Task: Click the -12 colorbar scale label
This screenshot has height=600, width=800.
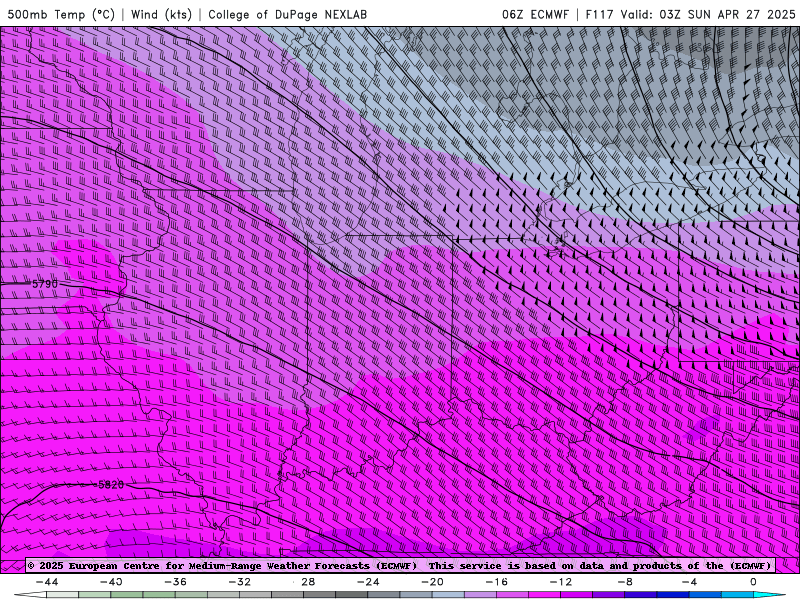Action: 561,582
